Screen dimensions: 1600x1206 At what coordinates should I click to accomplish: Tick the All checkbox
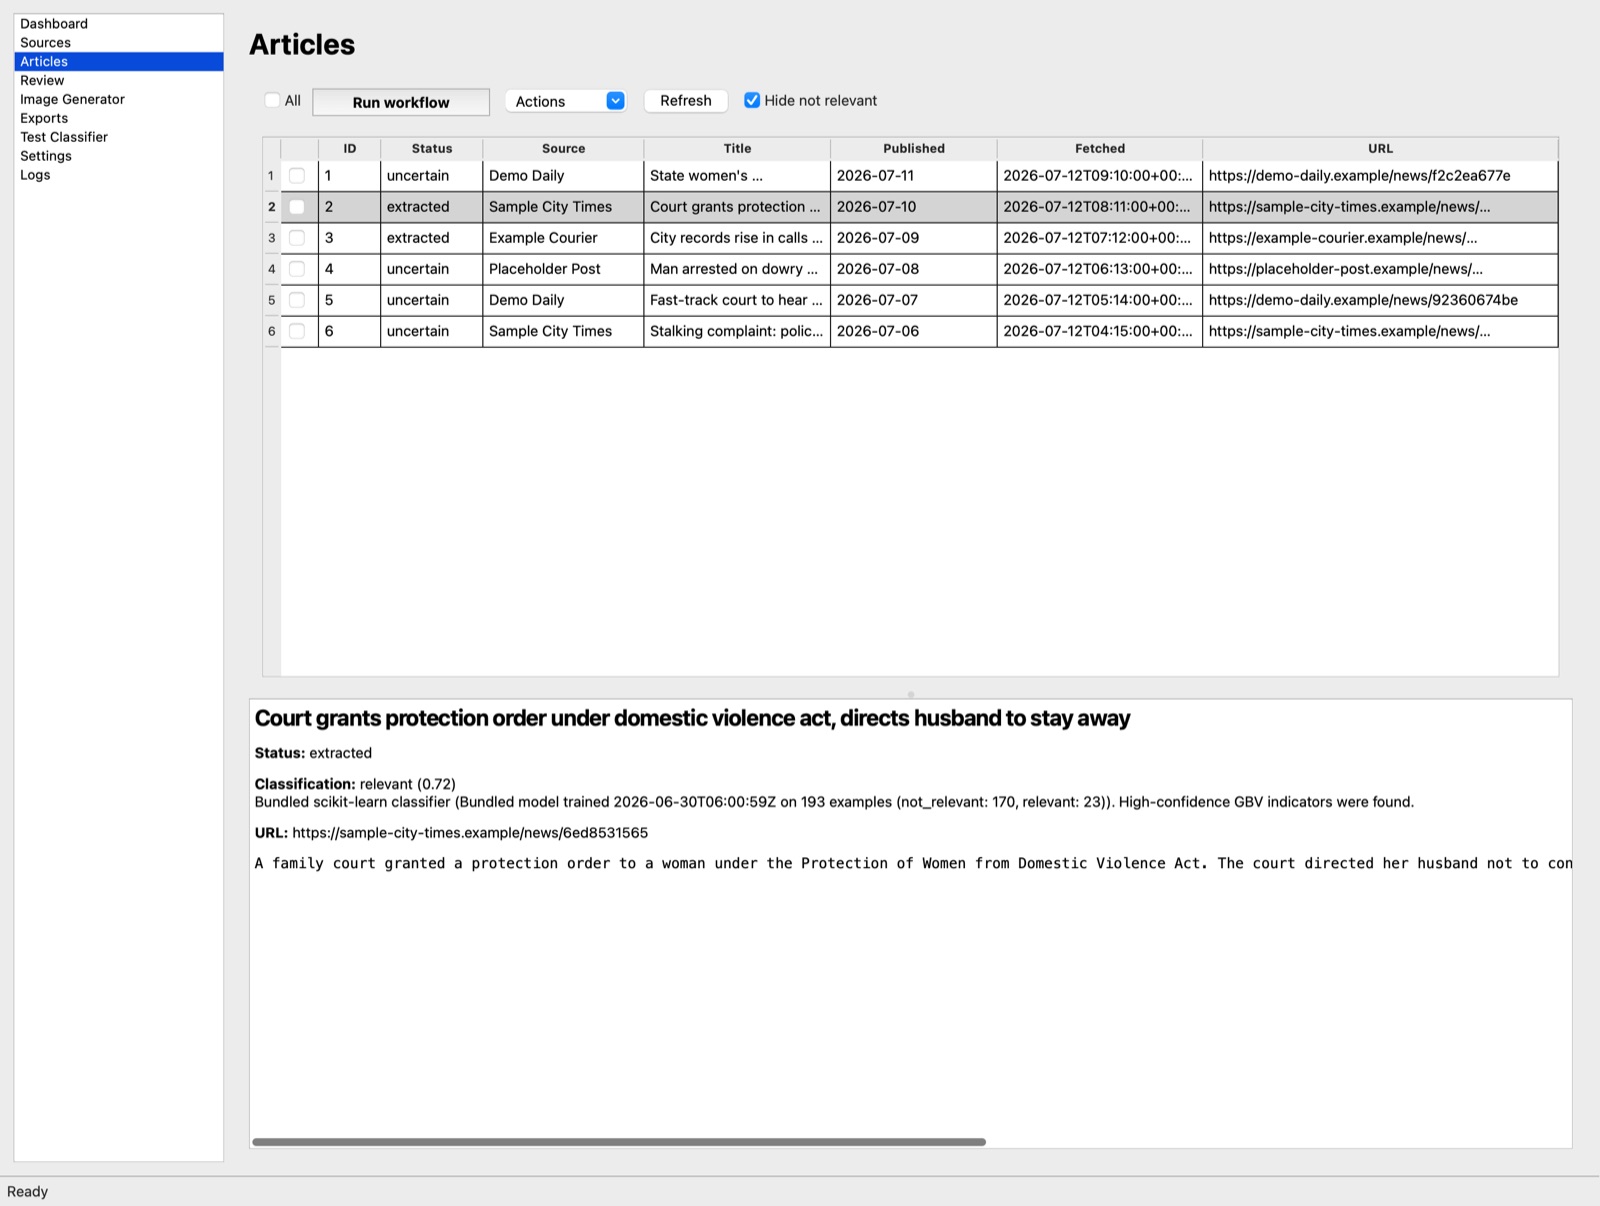click(x=272, y=100)
